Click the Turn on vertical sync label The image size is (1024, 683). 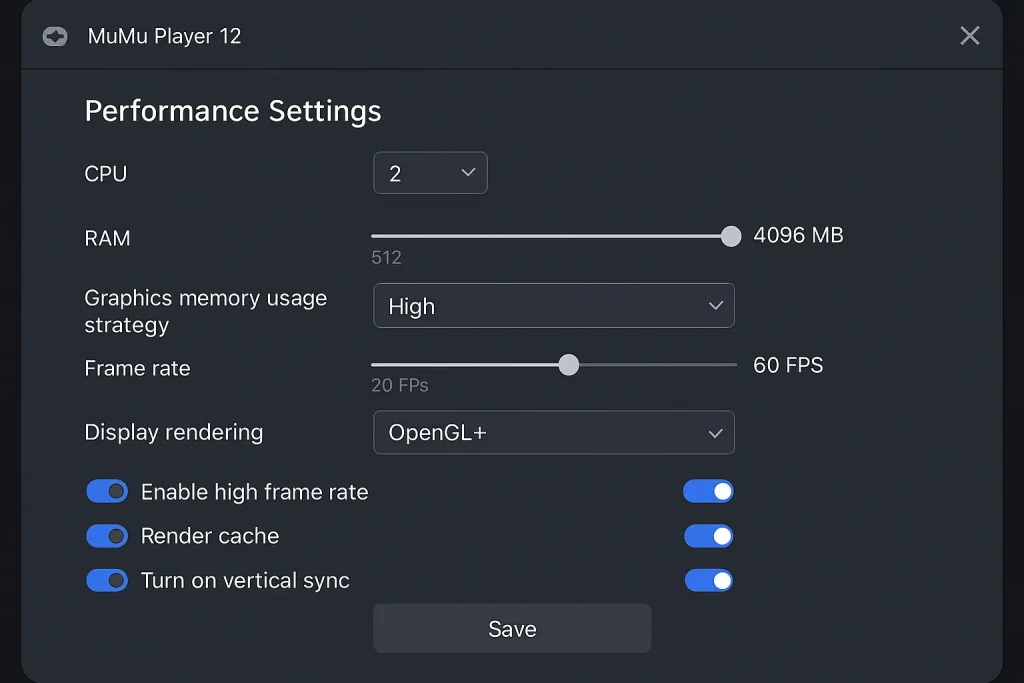(245, 581)
